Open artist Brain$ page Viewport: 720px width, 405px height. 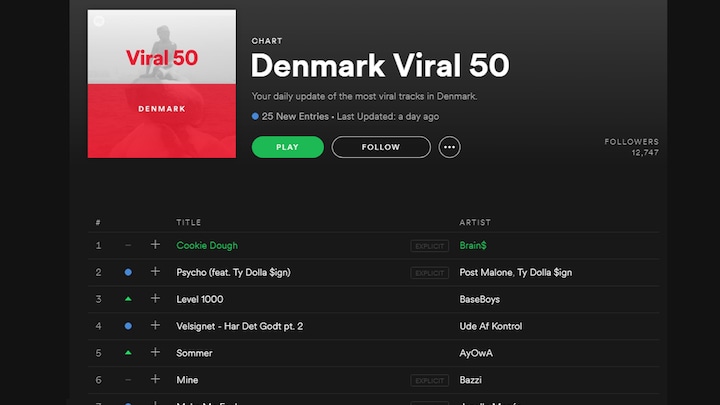click(473, 245)
